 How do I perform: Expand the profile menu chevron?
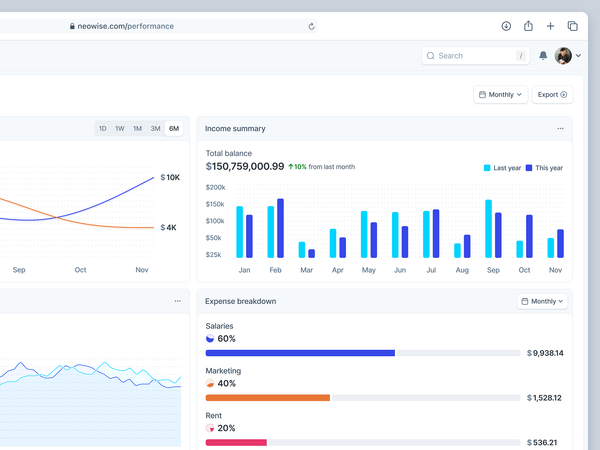tap(578, 56)
